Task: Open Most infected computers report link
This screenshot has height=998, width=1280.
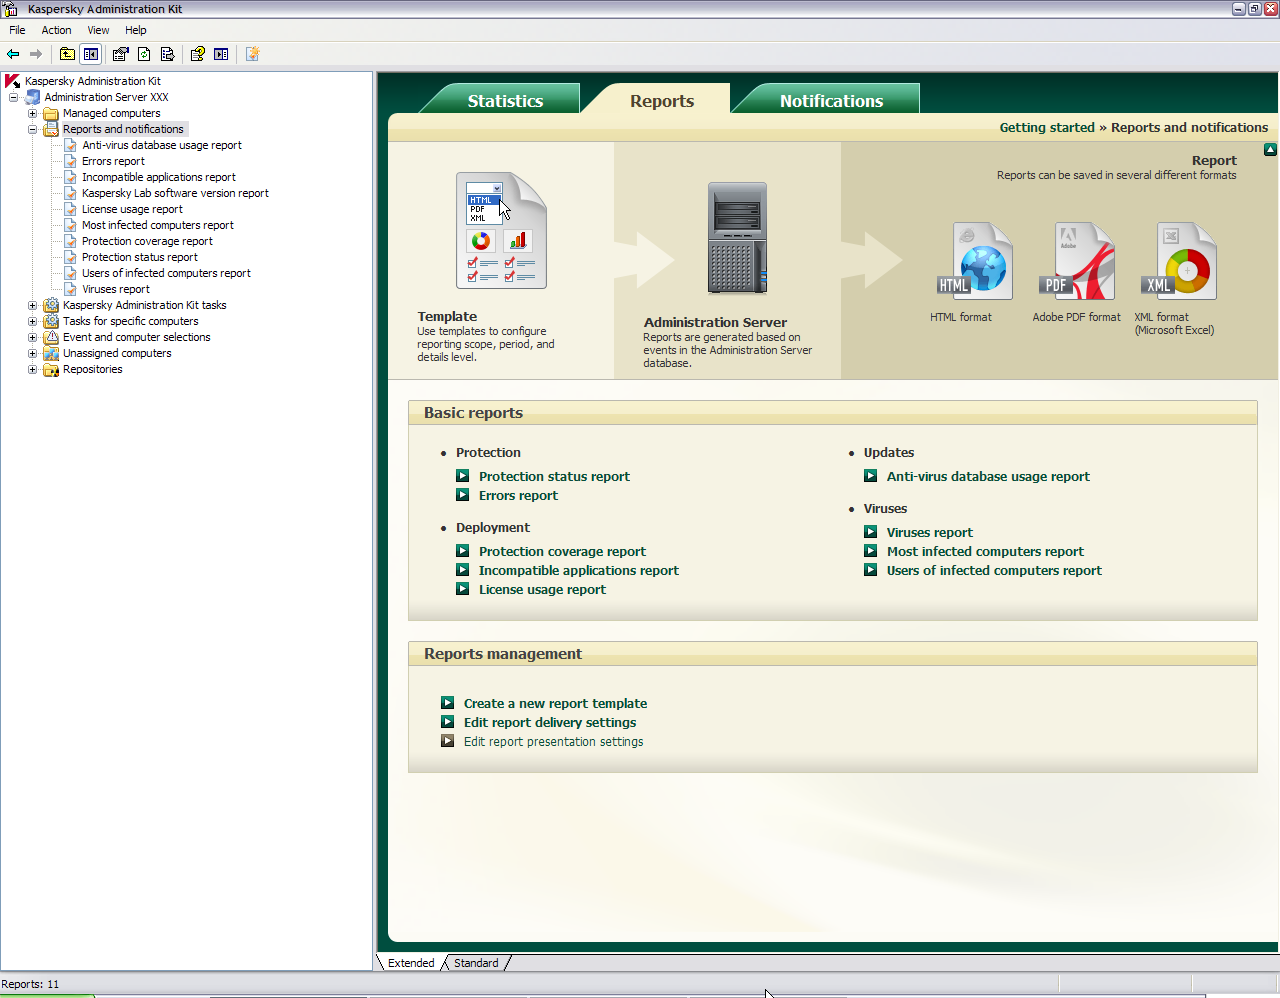Action: pyautogui.click(x=985, y=551)
